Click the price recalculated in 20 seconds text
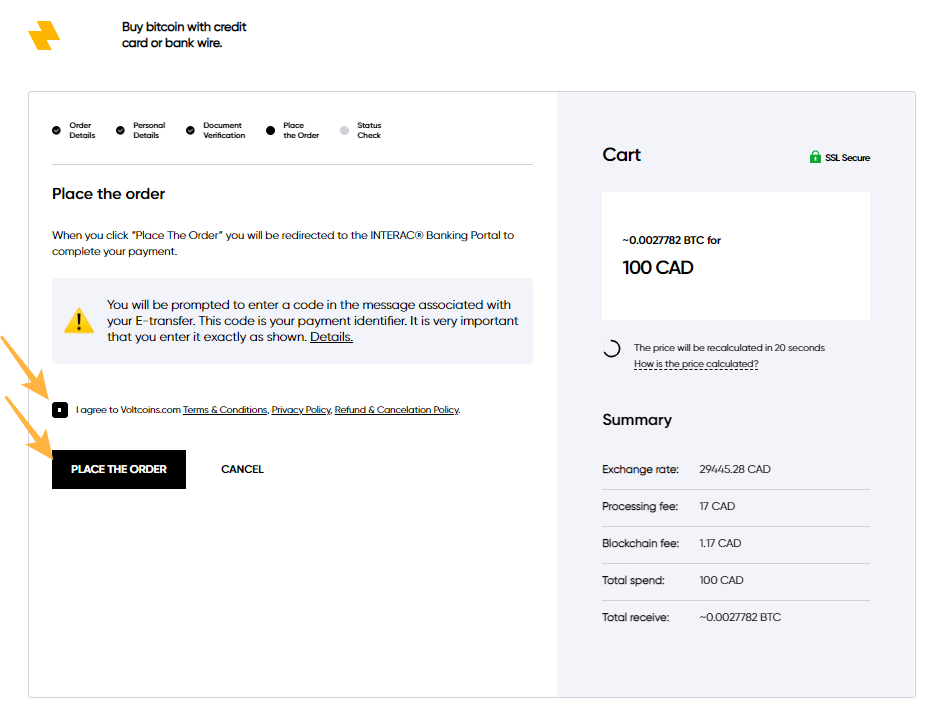This screenshot has height=709, width=926. click(x=729, y=348)
